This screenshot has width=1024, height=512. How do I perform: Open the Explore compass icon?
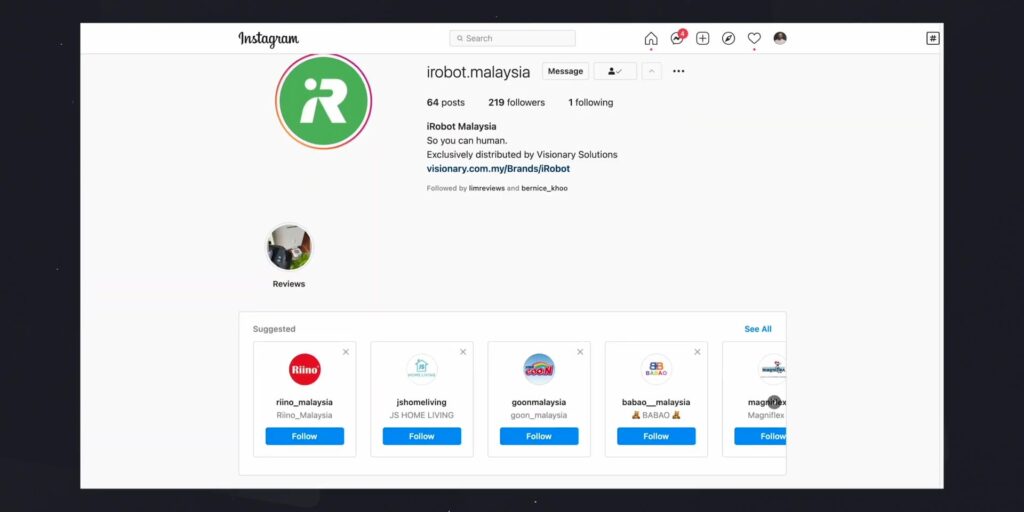tap(728, 39)
